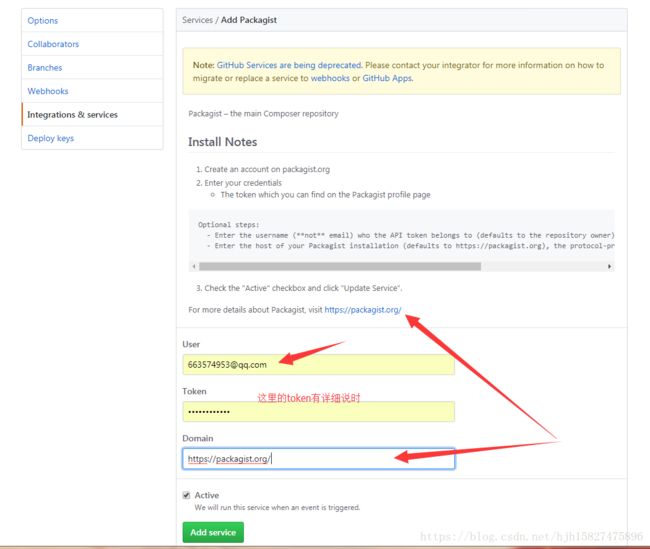The image size is (650, 549).
Task: Click the 'Optional steps:' code line
Action: coord(228,225)
